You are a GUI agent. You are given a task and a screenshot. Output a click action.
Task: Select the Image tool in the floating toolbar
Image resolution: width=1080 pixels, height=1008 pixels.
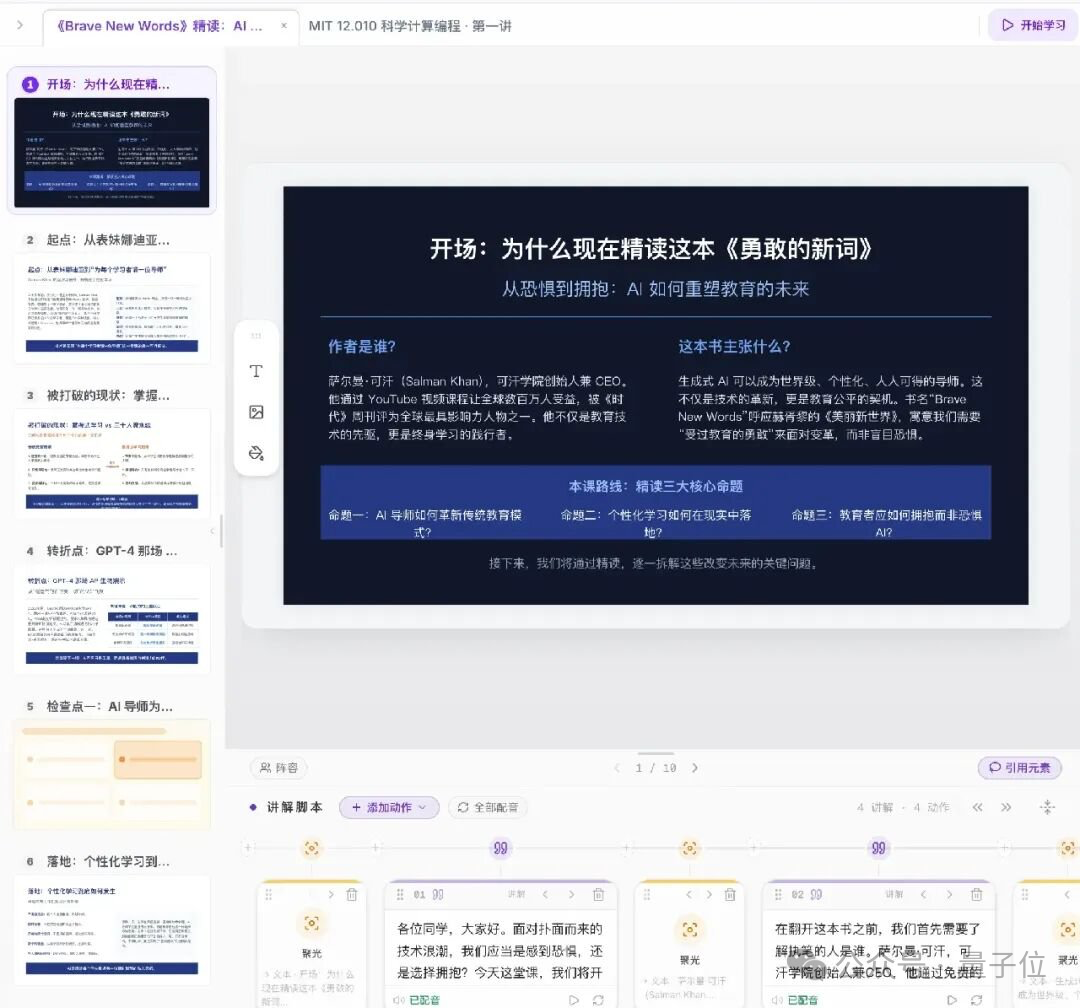256,412
